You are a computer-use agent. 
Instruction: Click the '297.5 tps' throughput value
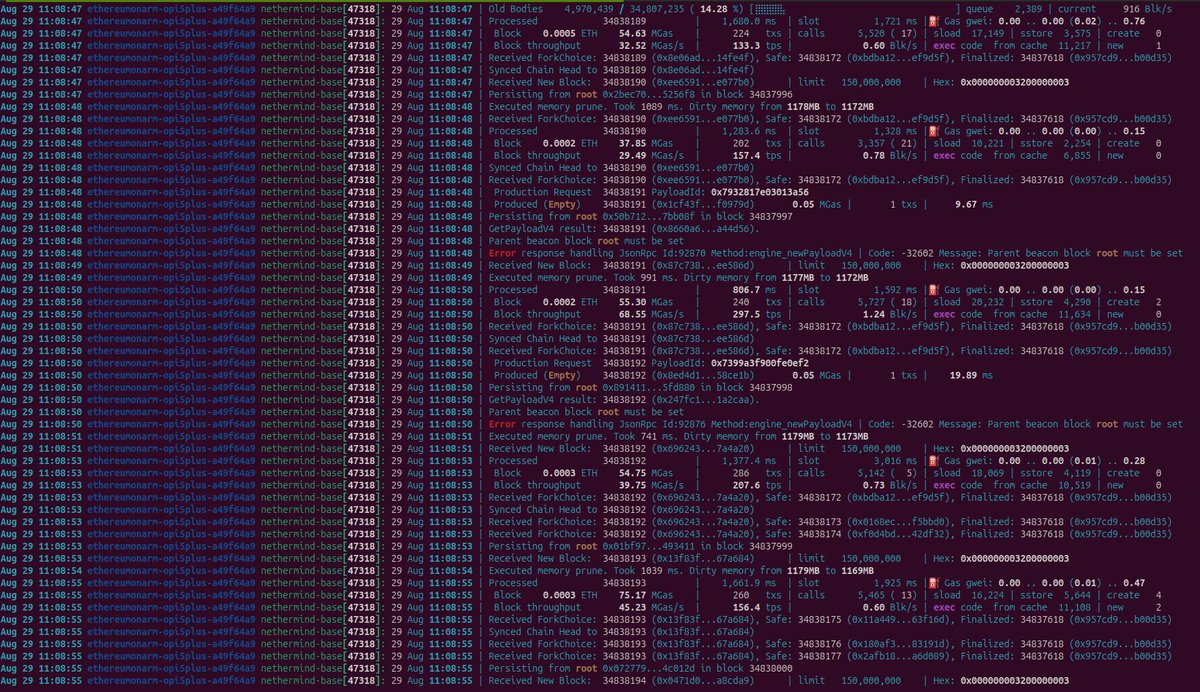click(759, 314)
